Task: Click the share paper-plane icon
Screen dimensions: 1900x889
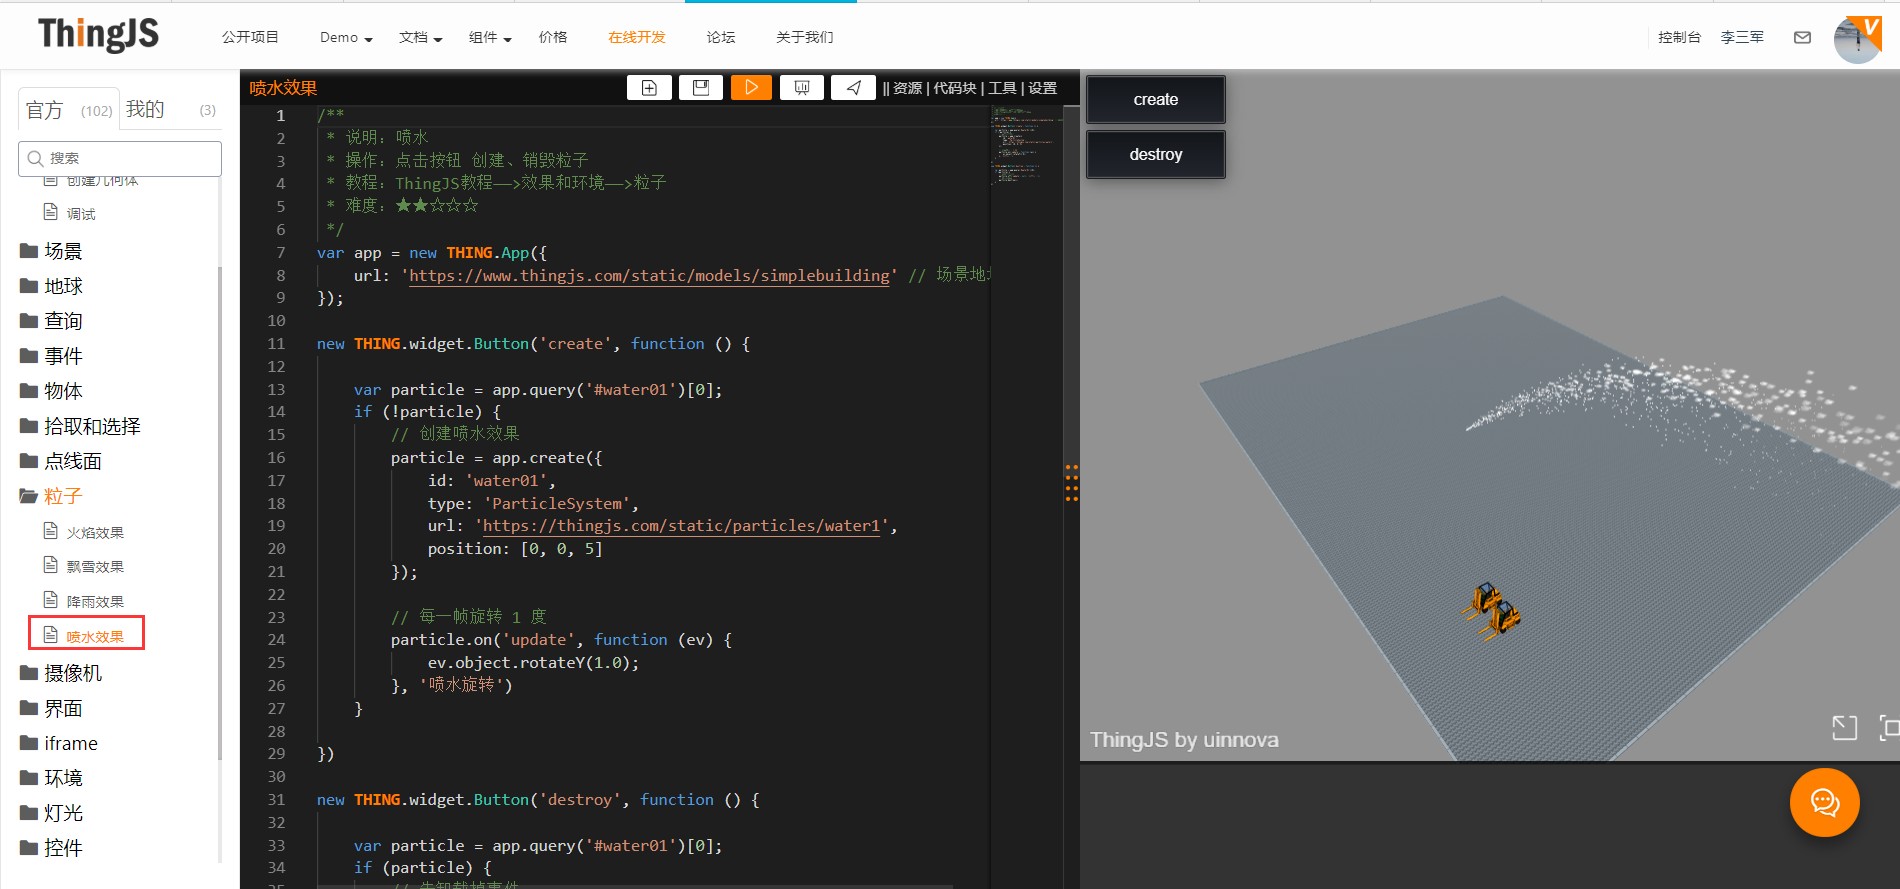Action: coord(853,88)
